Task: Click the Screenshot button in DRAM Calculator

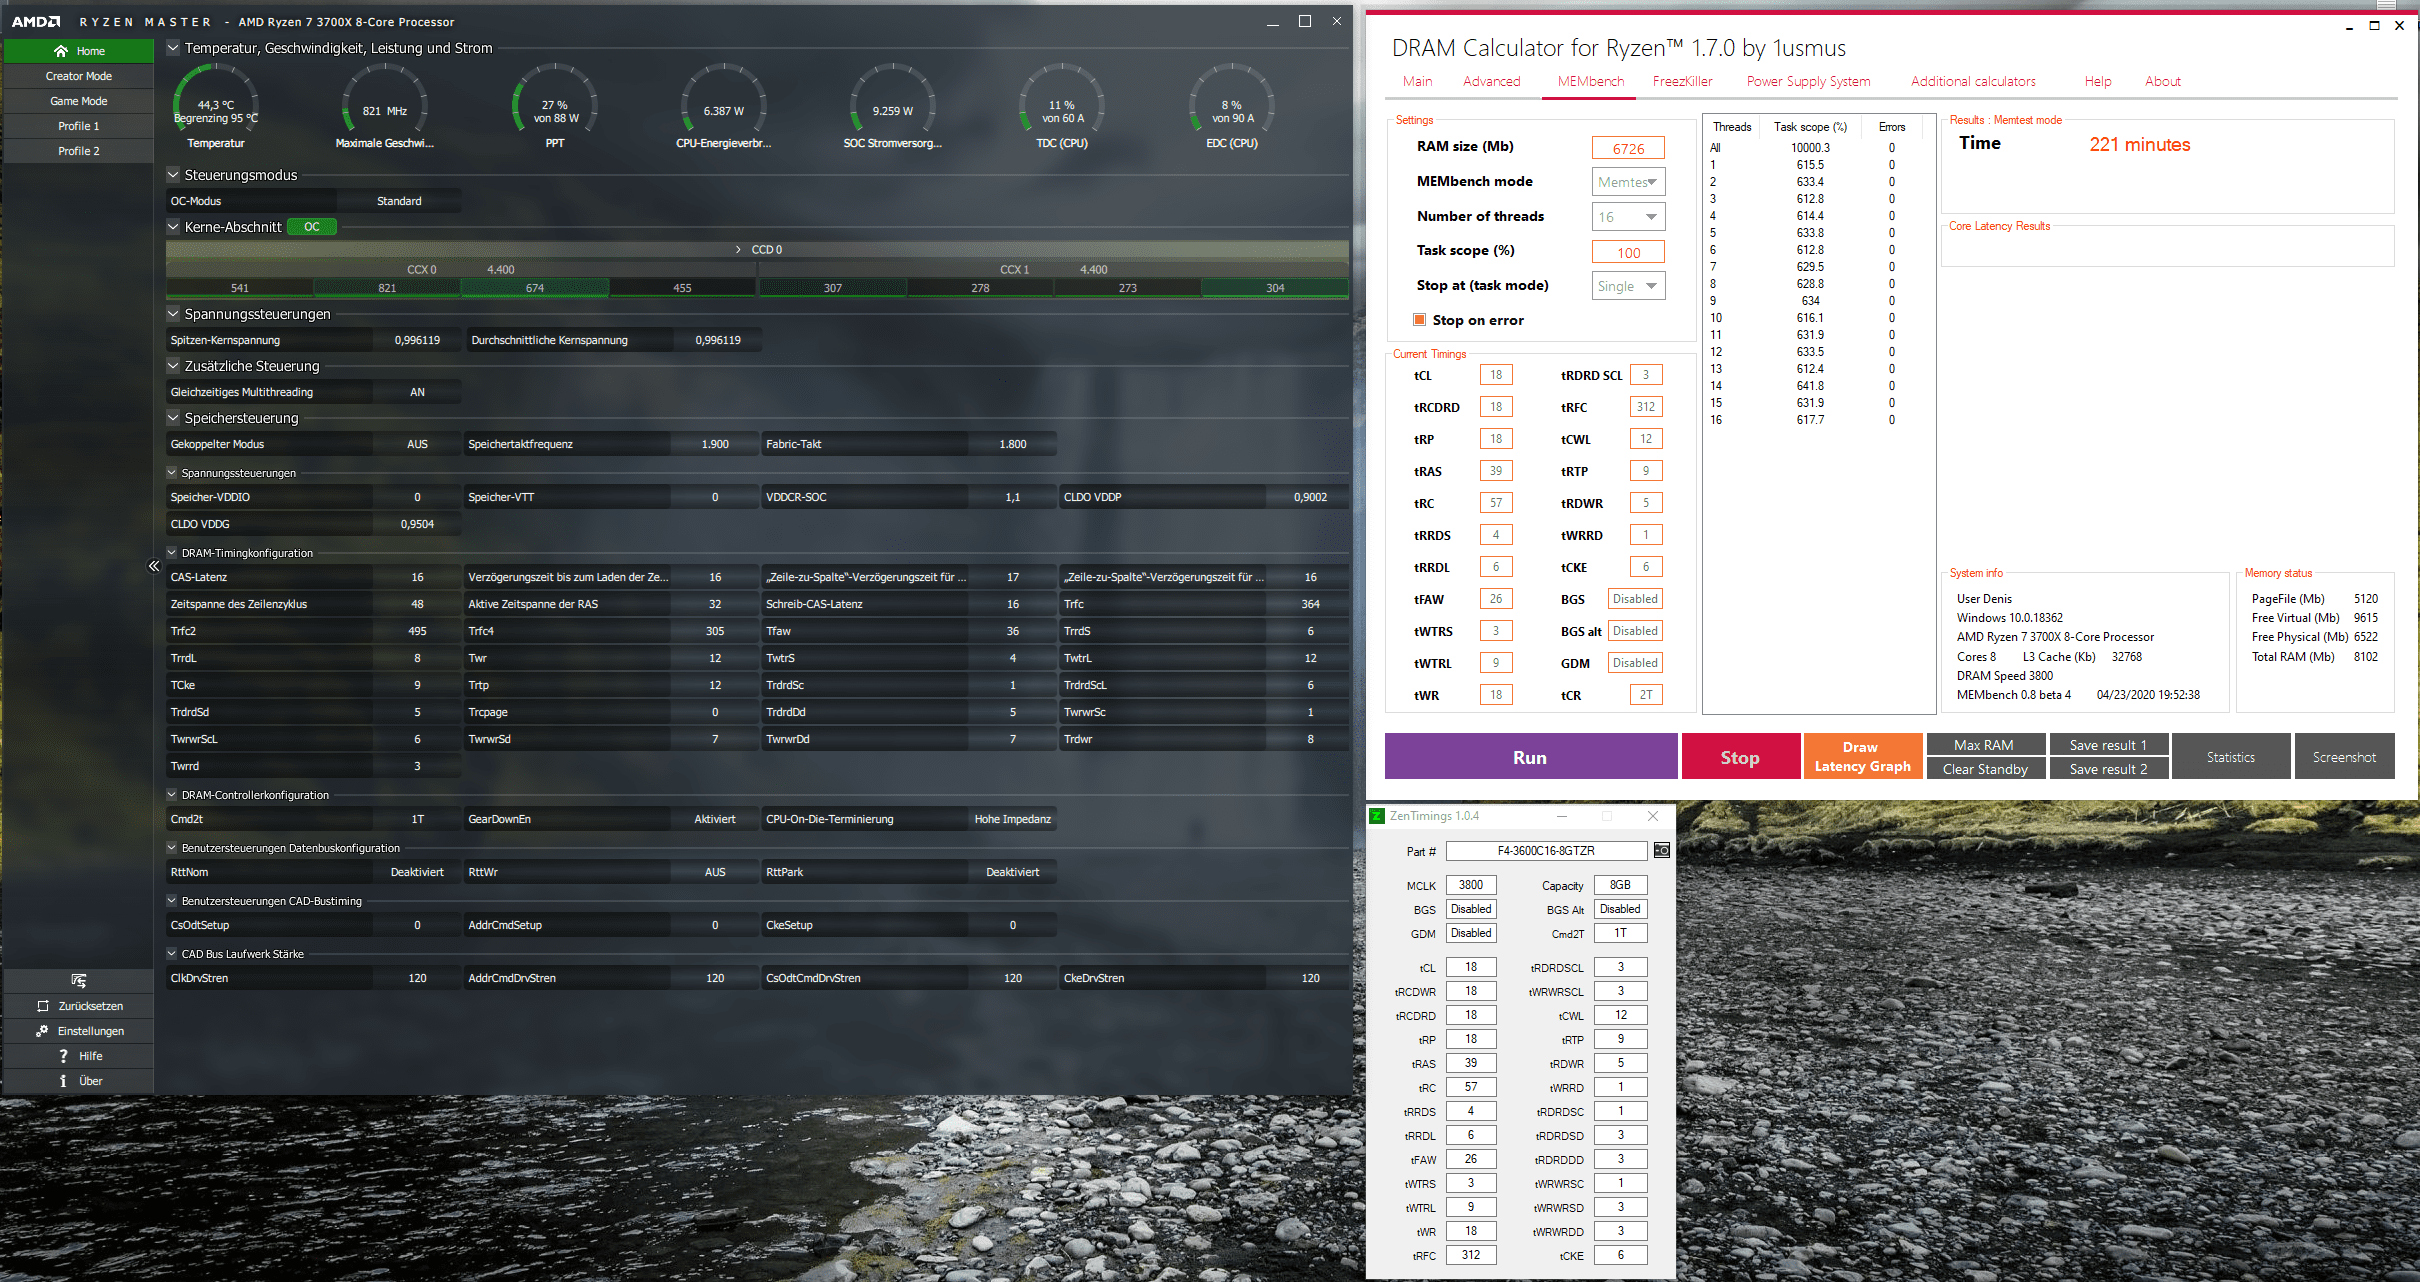Action: point(2344,757)
